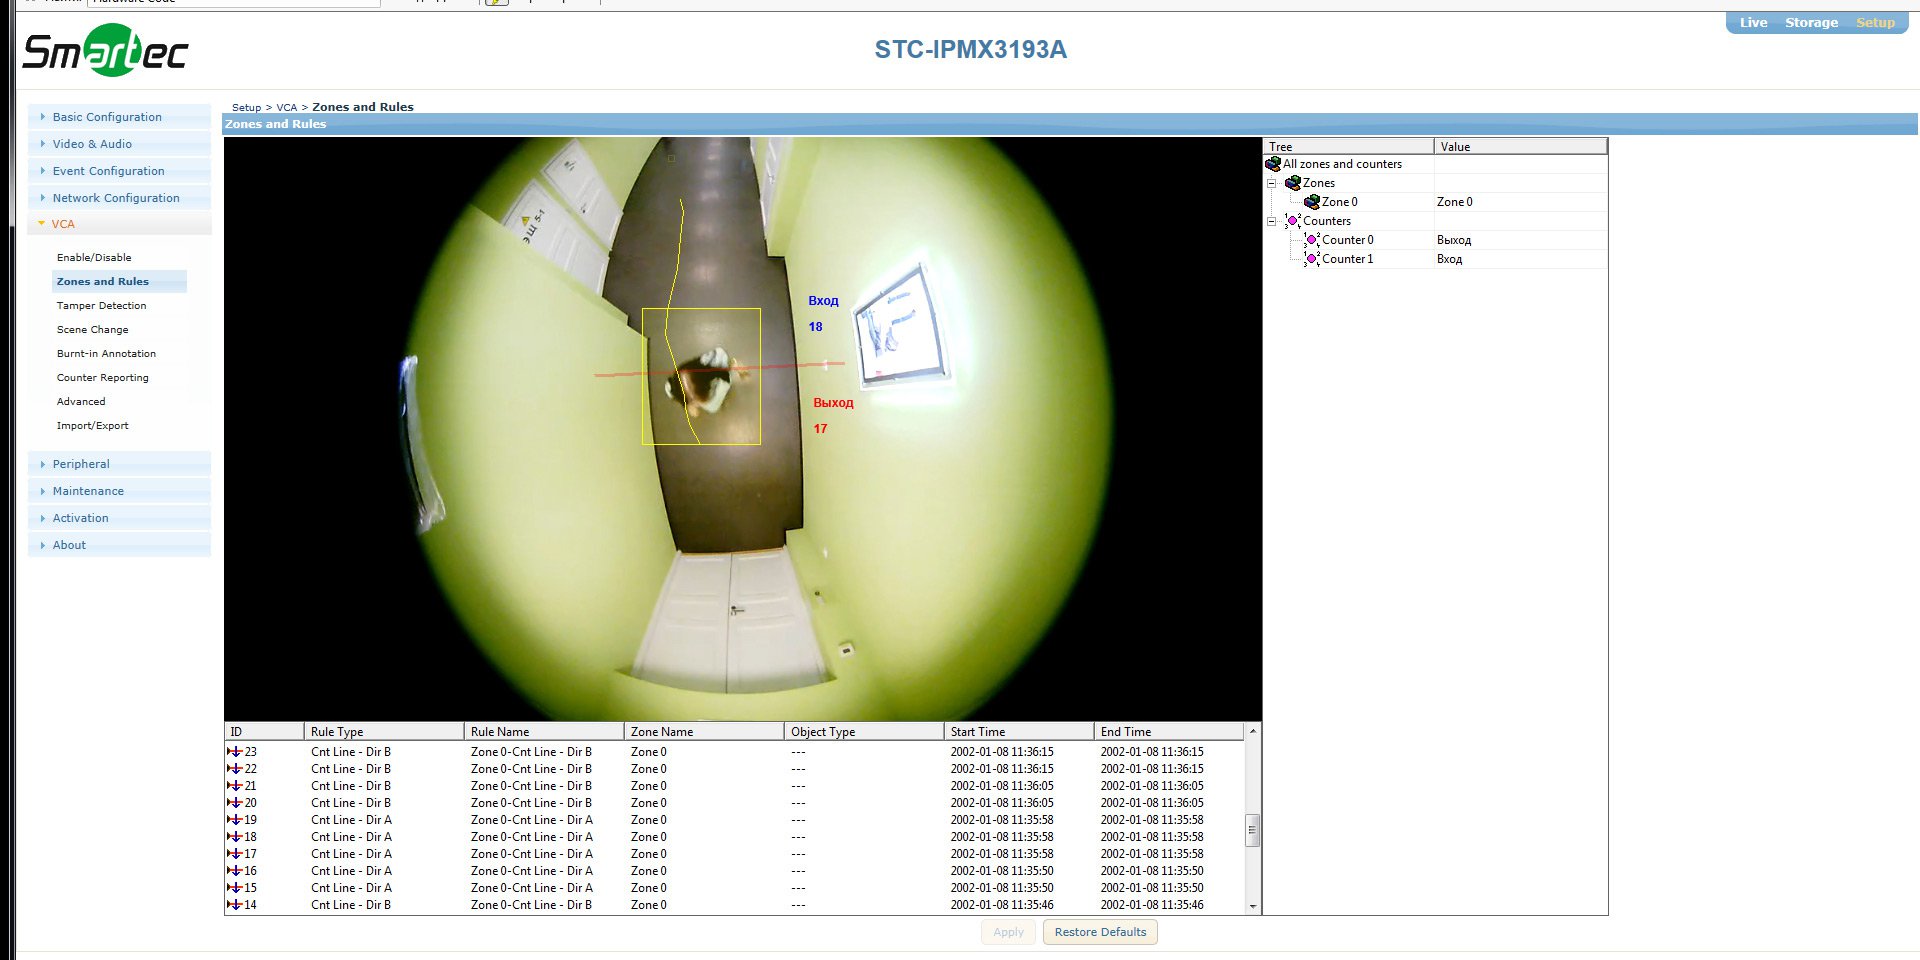Collapse the Zones tree node

pyautogui.click(x=1272, y=183)
